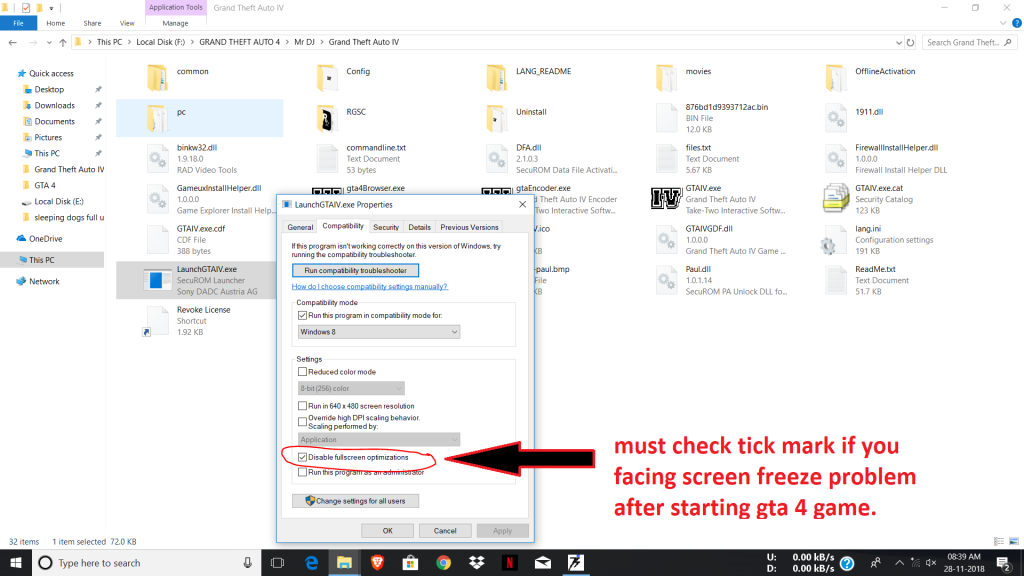Screen dimensions: 1024x576
Task: Enable Run in 640 x 480 resolution
Action: tap(302, 406)
